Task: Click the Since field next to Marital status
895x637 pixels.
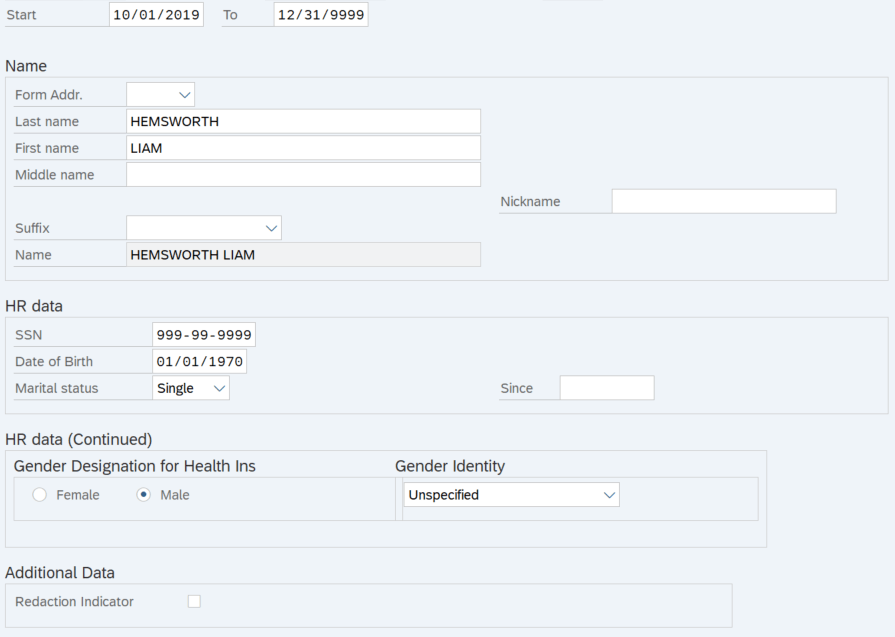Action: 606,387
